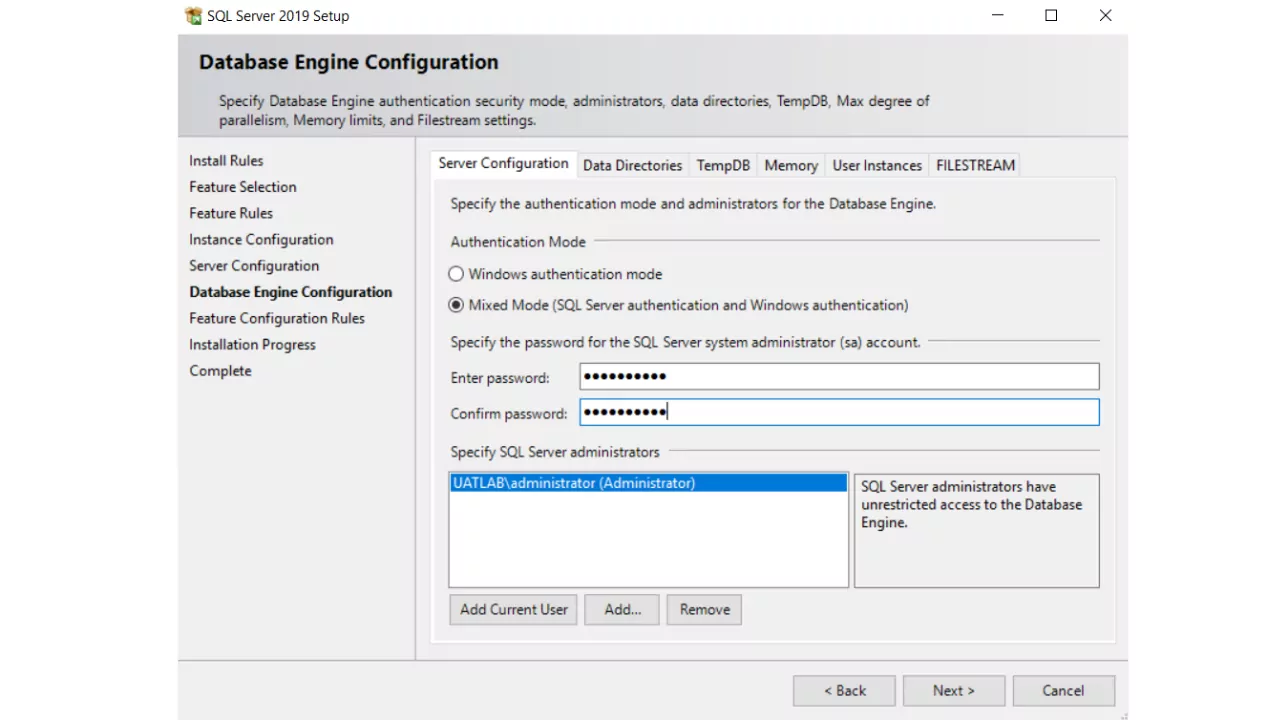Click Feature Selection step in sidebar
1280x720 pixels.
pyautogui.click(x=243, y=187)
